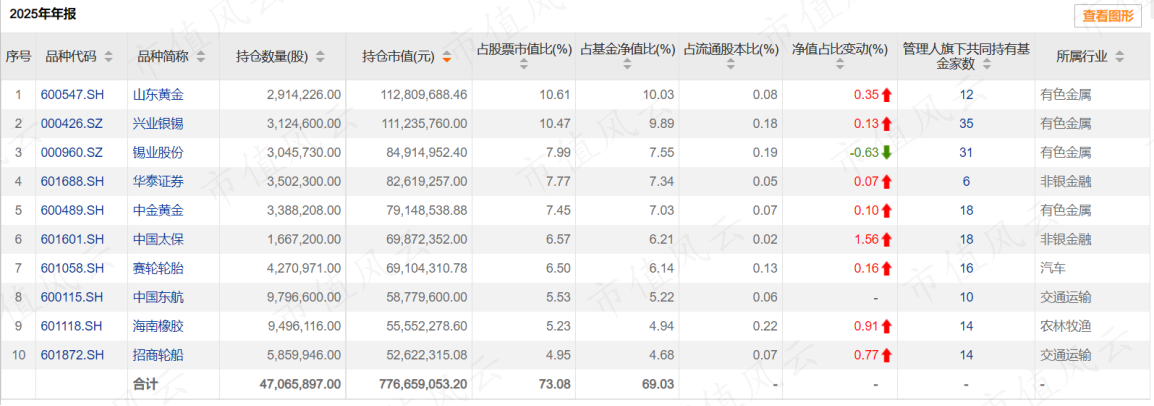Click the 序号 column header
The width and height of the screenshot is (1154, 406).
18,57
